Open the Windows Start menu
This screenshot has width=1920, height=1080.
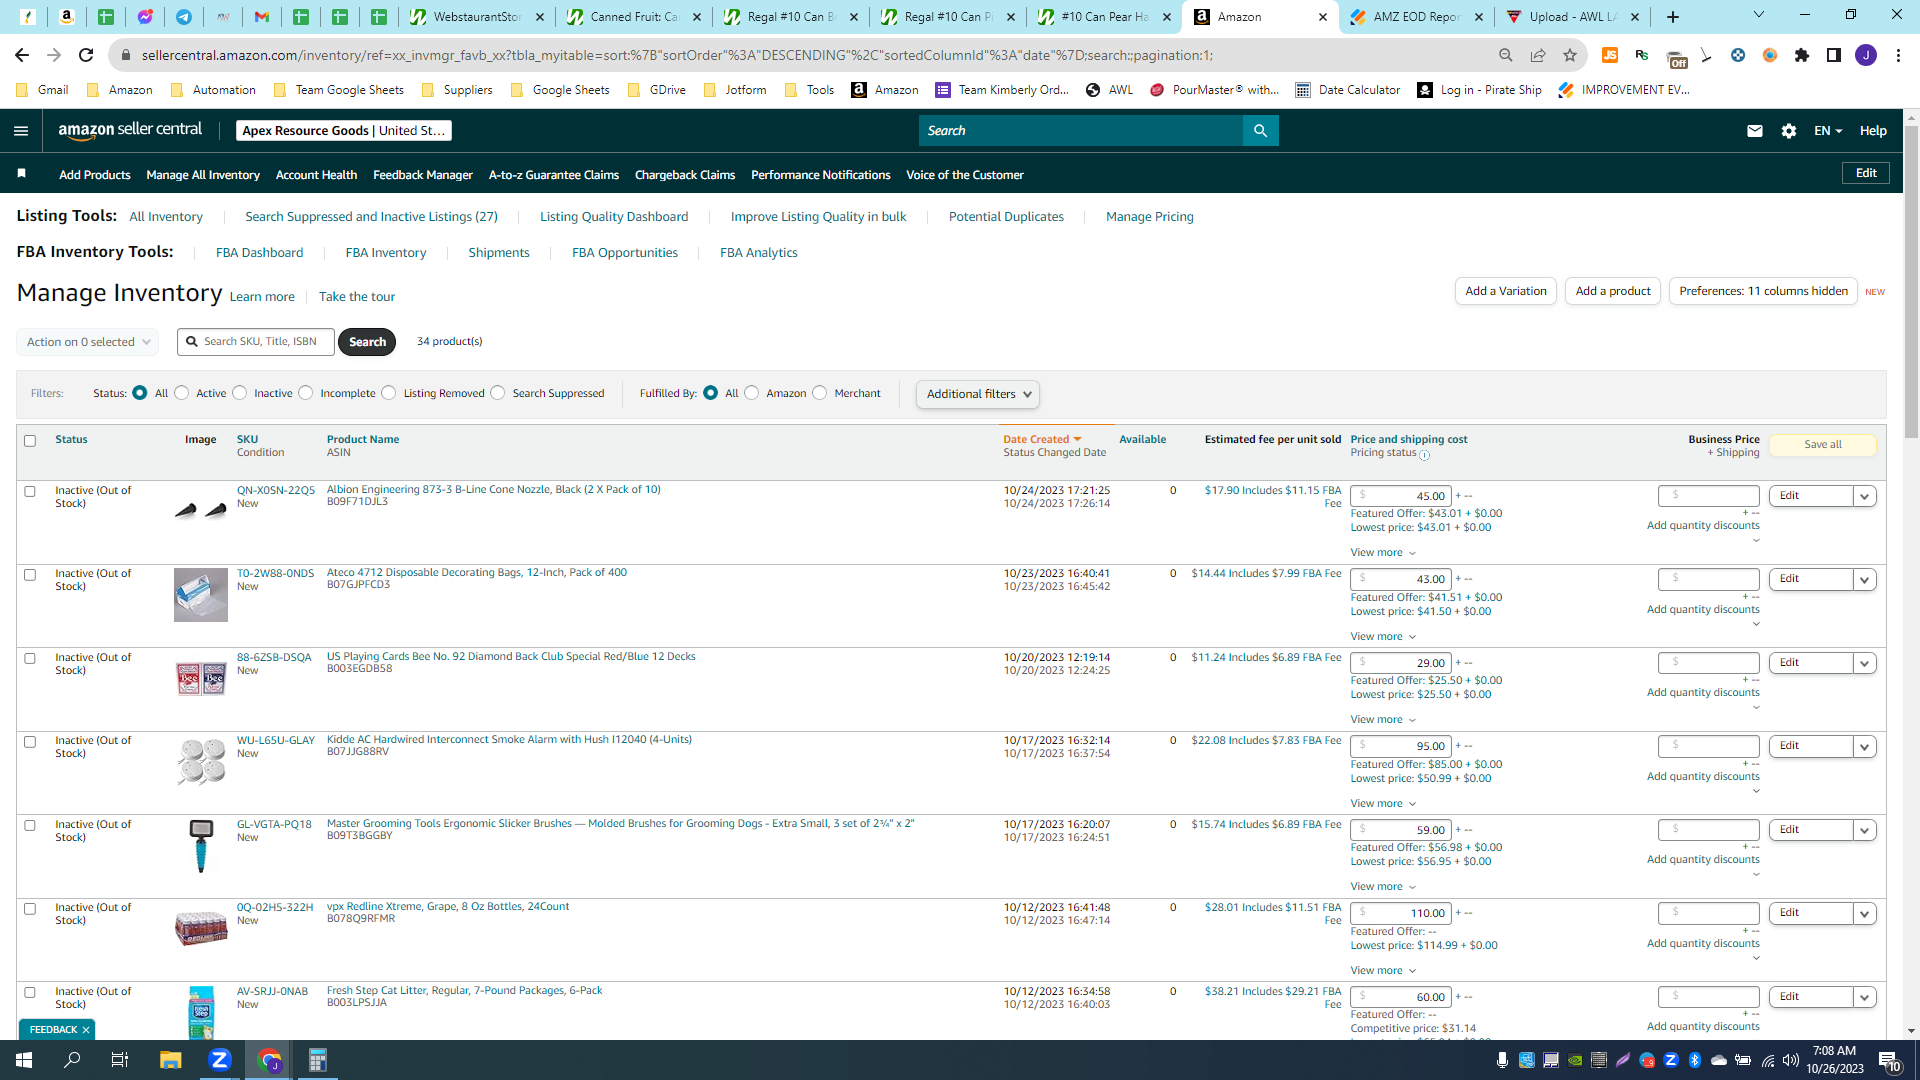tap(24, 1060)
